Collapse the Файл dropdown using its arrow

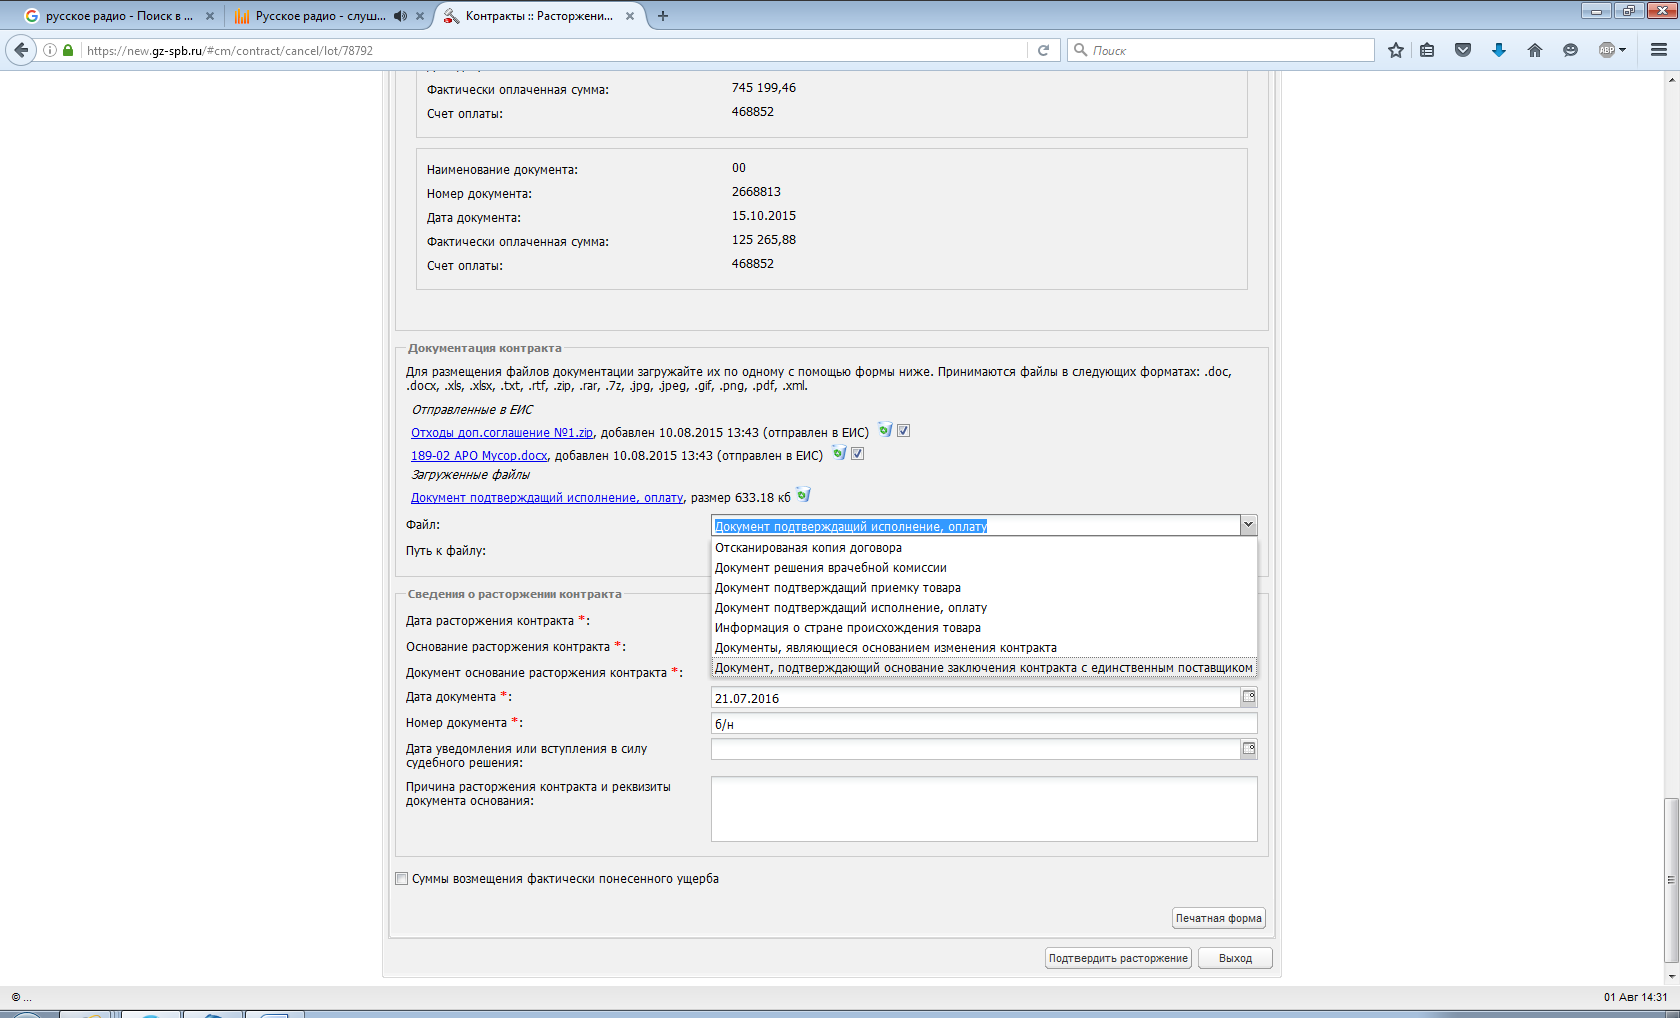[x=1248, y=525]
